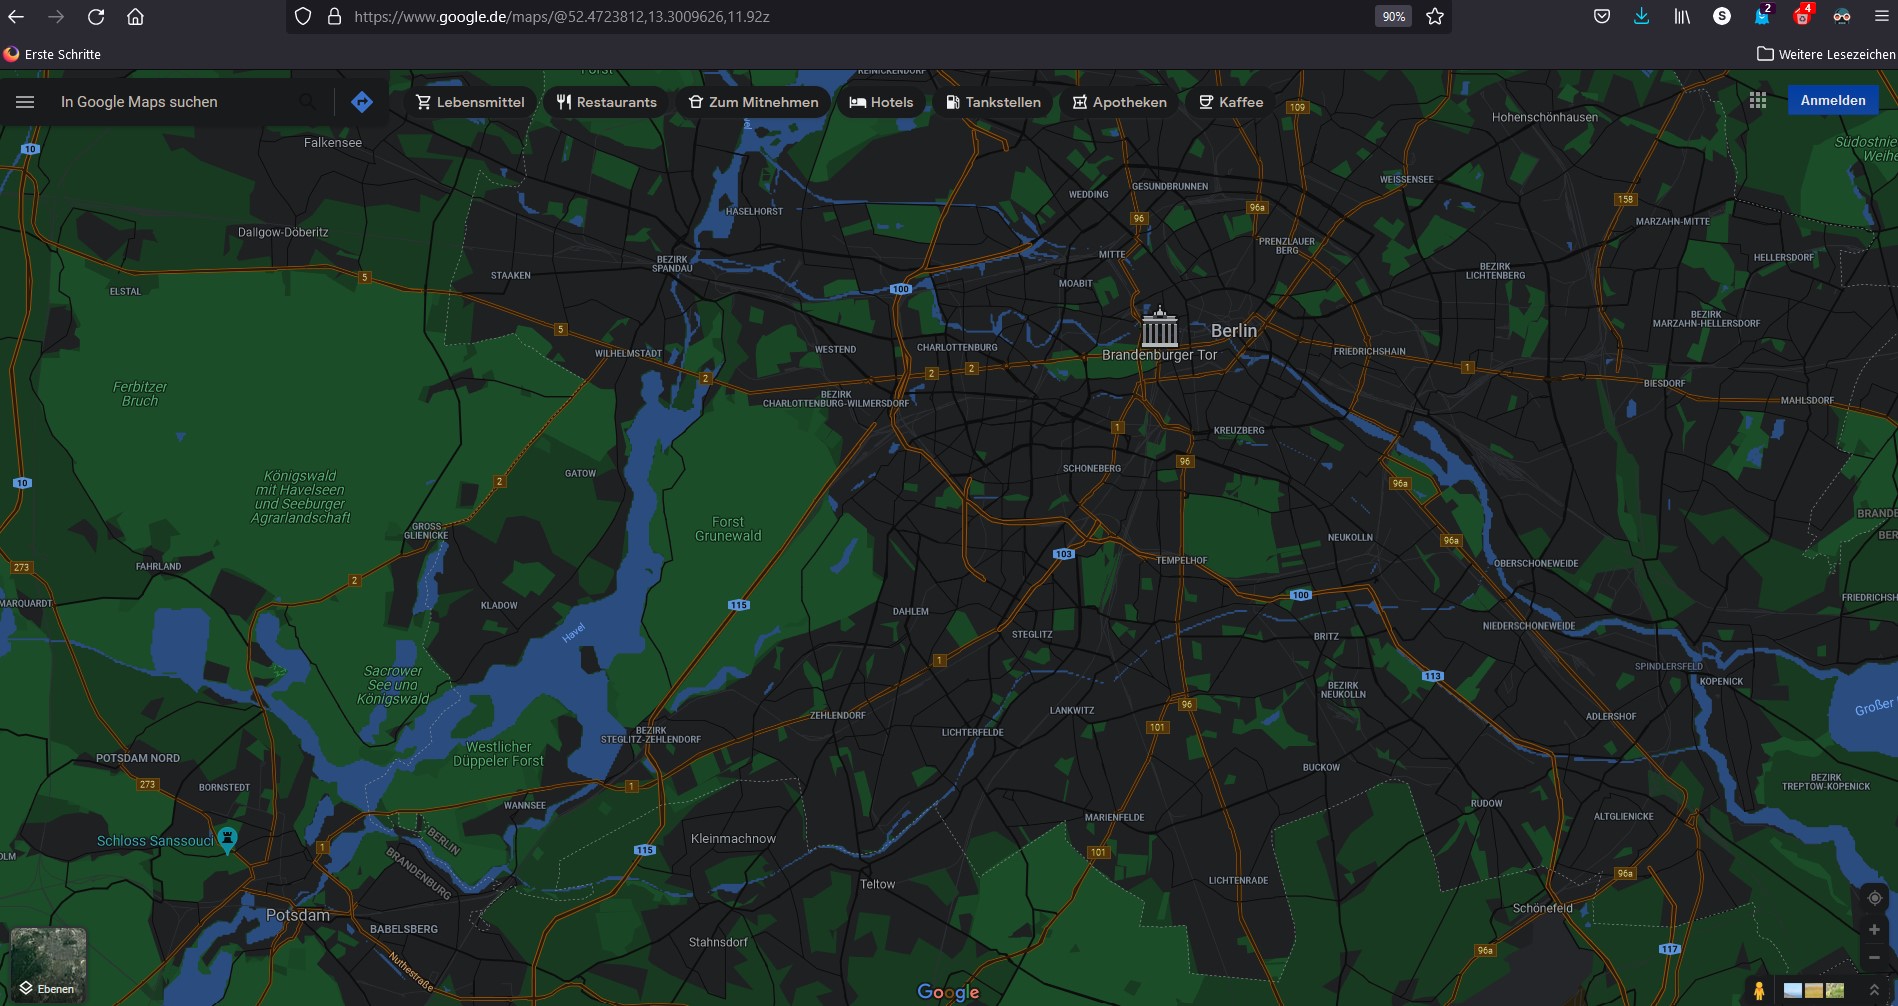This screenshot has width=1898, height=1006.
Task: Go forward in browser history
Action: pos(56,16)
